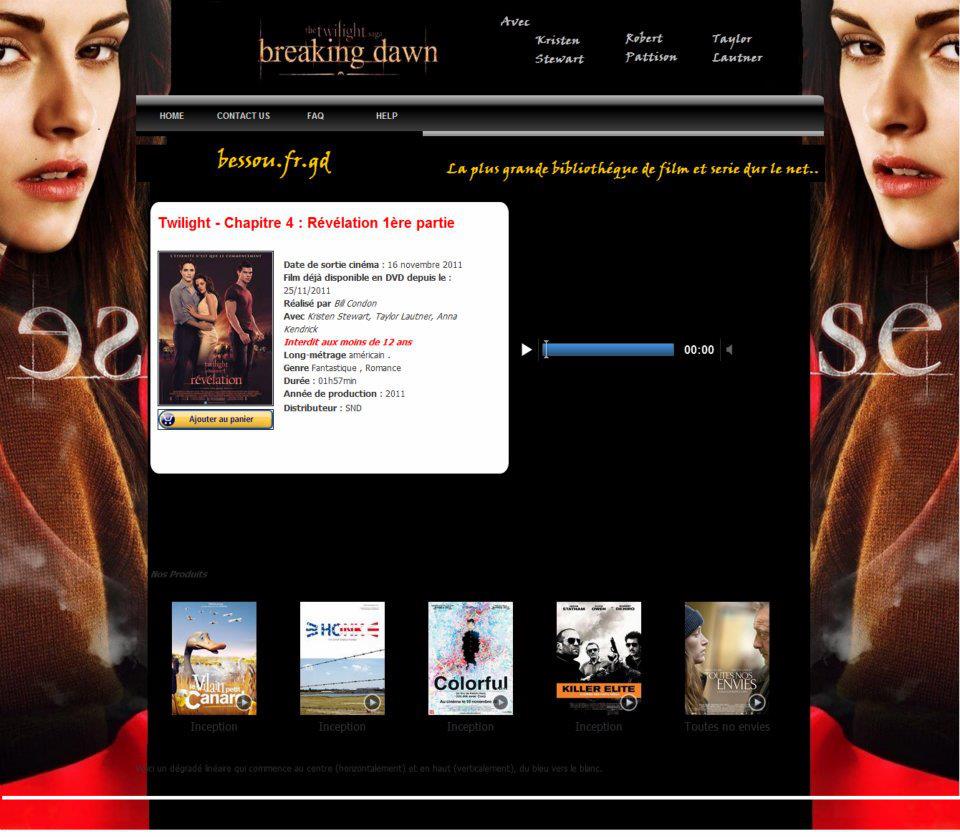Click the 'La plus grande bibliothéque' tagline

coord(632,169)
